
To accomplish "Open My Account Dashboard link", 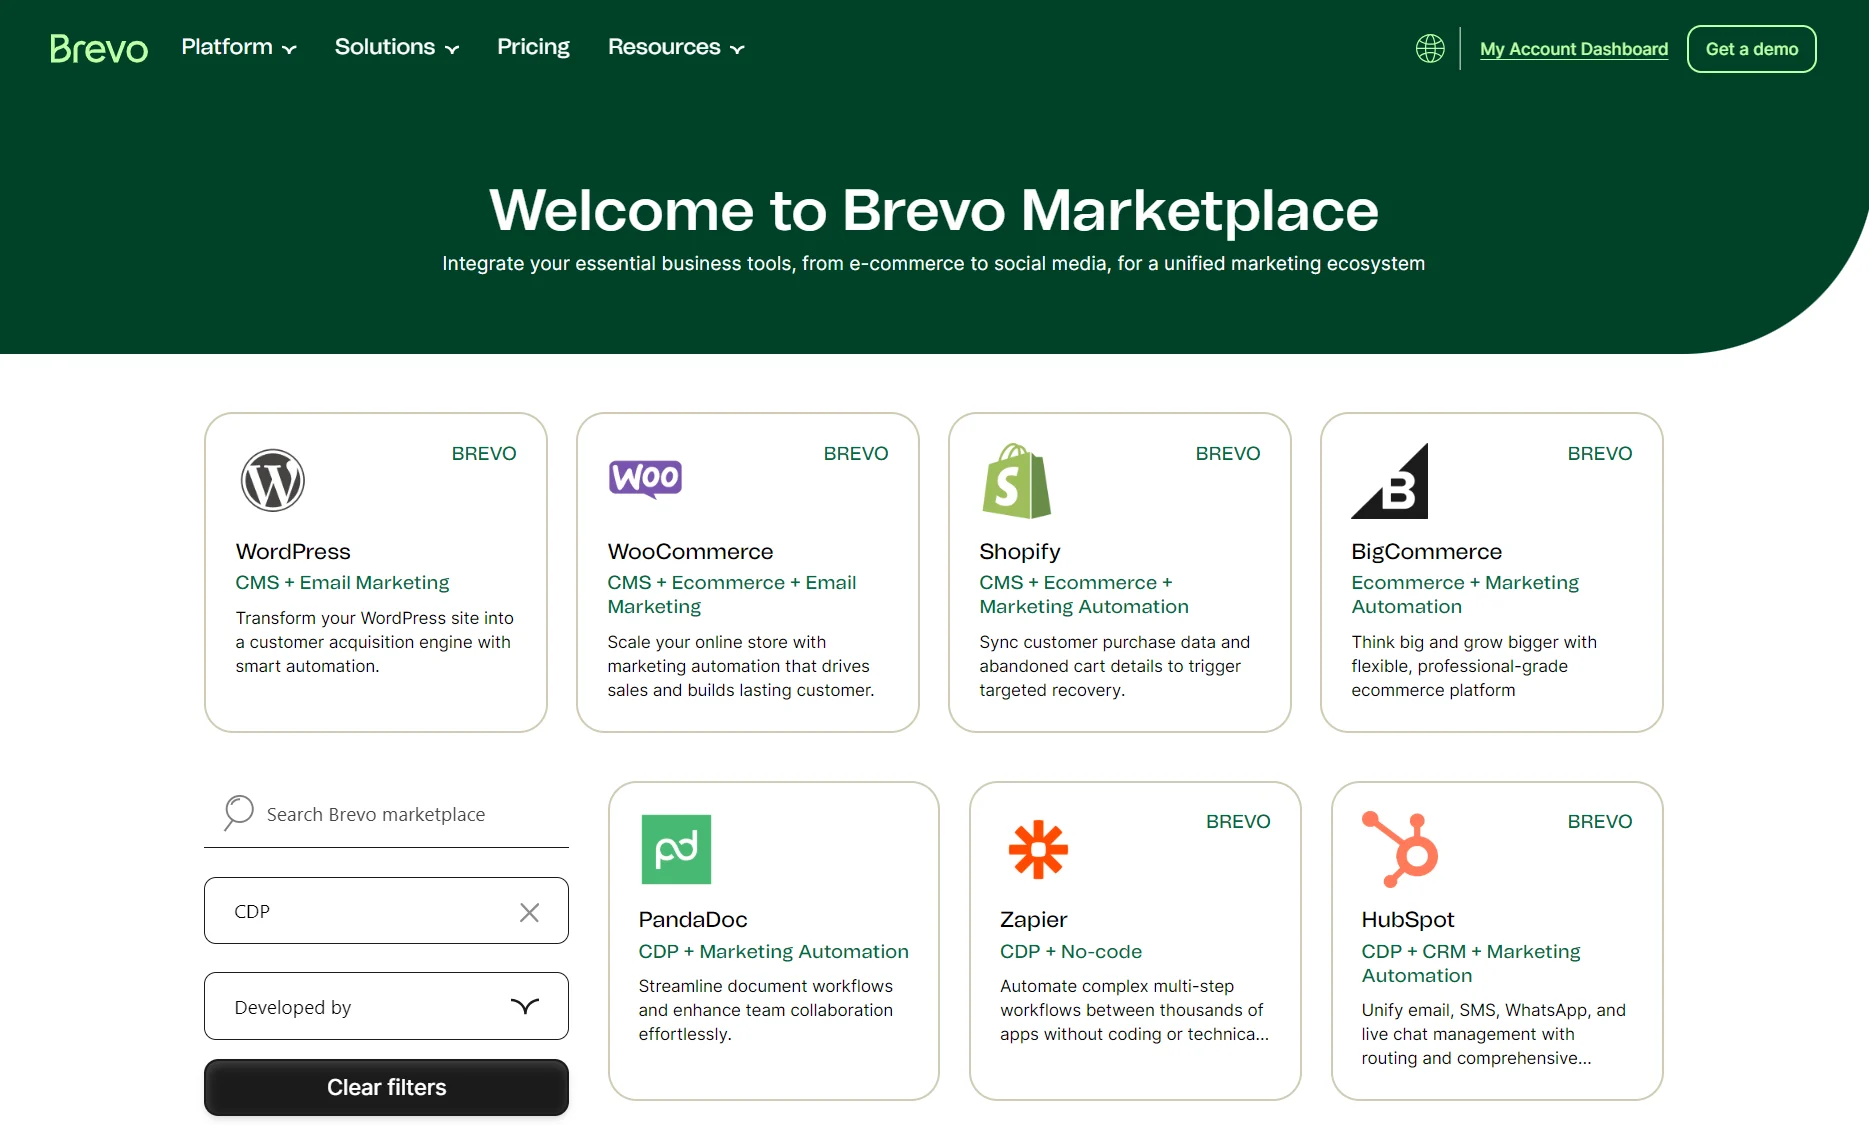I will pos(1574,49).
